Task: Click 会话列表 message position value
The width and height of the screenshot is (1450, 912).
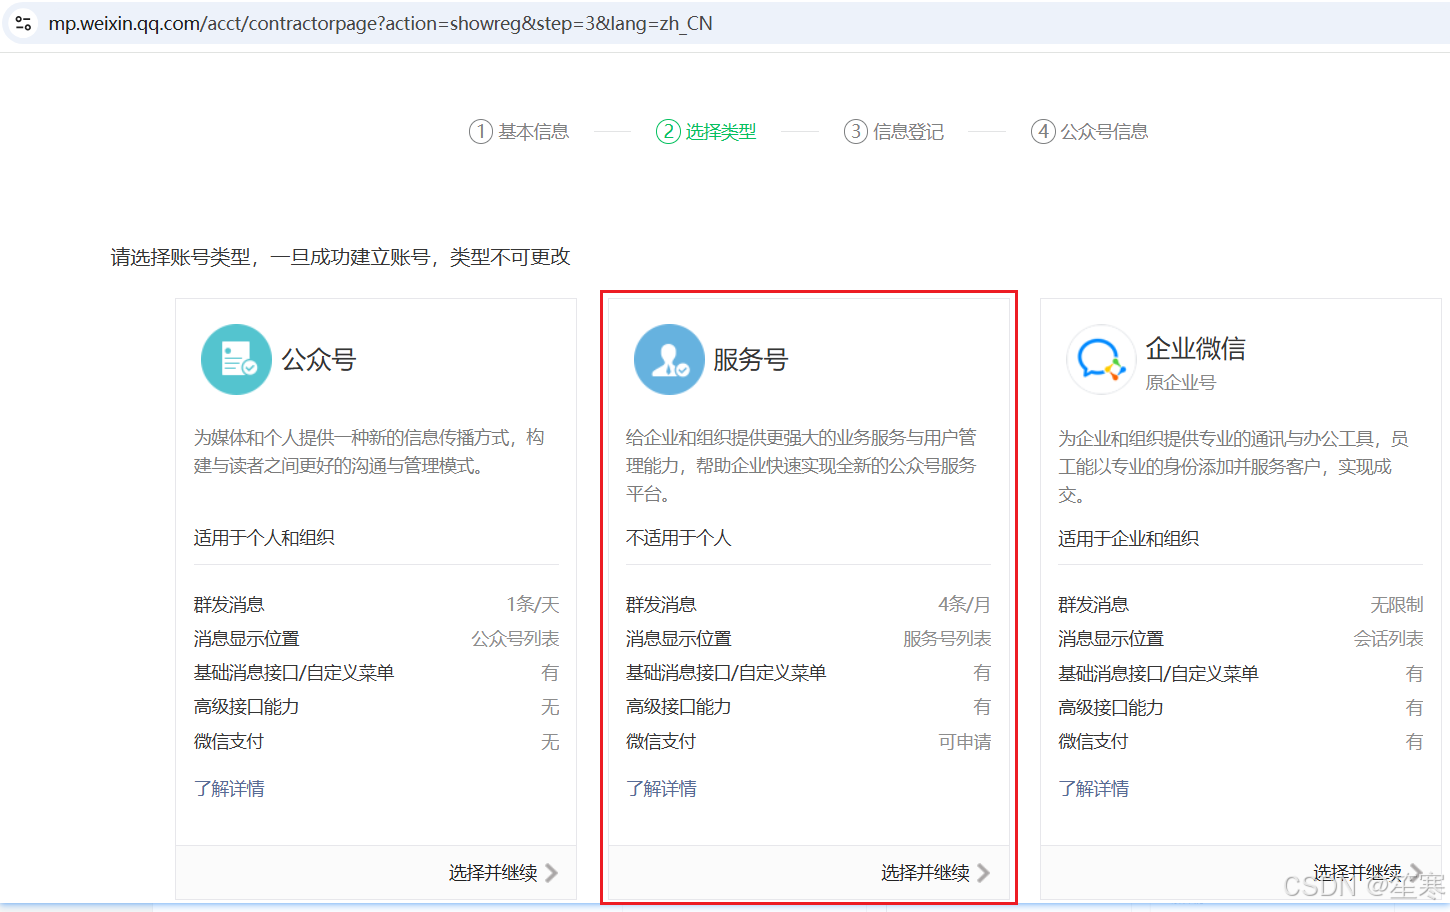Action: (x=1388, y=639)
